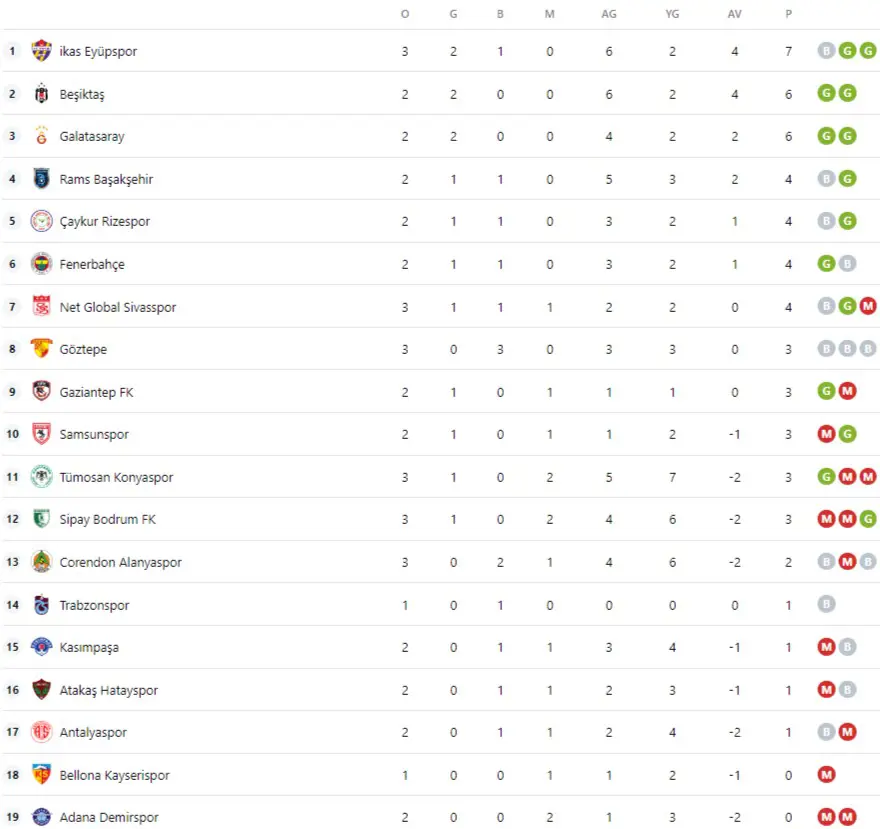Viewport: 880px width, 829px height.
Task: Click Gaziantep FK's green G form badge
Action: coord(826,392)
